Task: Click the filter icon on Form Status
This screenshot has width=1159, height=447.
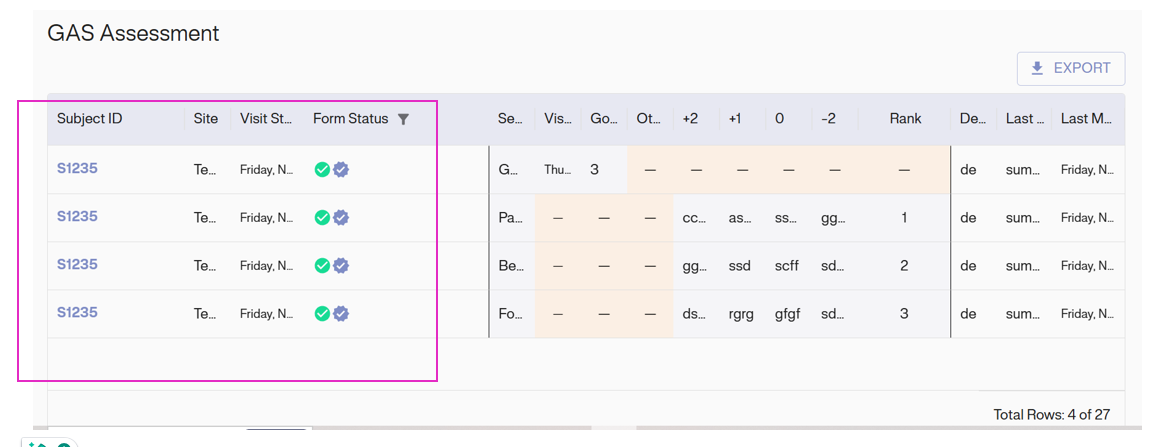Action: (x=403, y=119)
